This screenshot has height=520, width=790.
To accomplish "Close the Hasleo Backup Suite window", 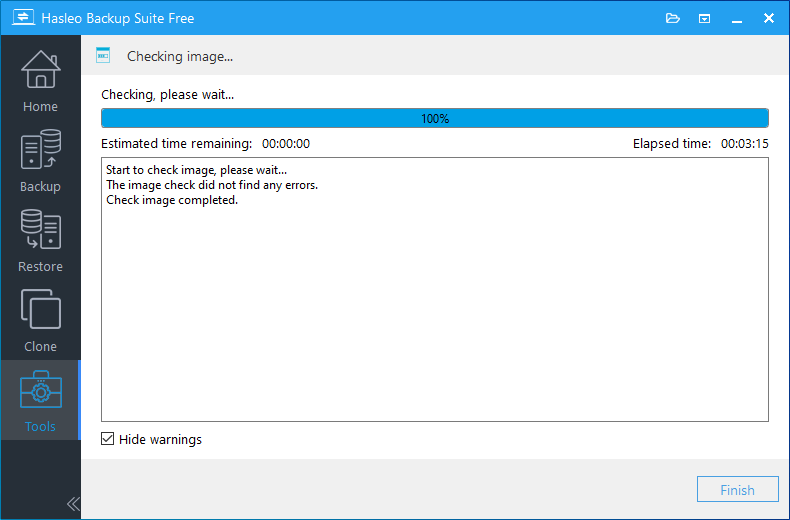I will (769, 18).
